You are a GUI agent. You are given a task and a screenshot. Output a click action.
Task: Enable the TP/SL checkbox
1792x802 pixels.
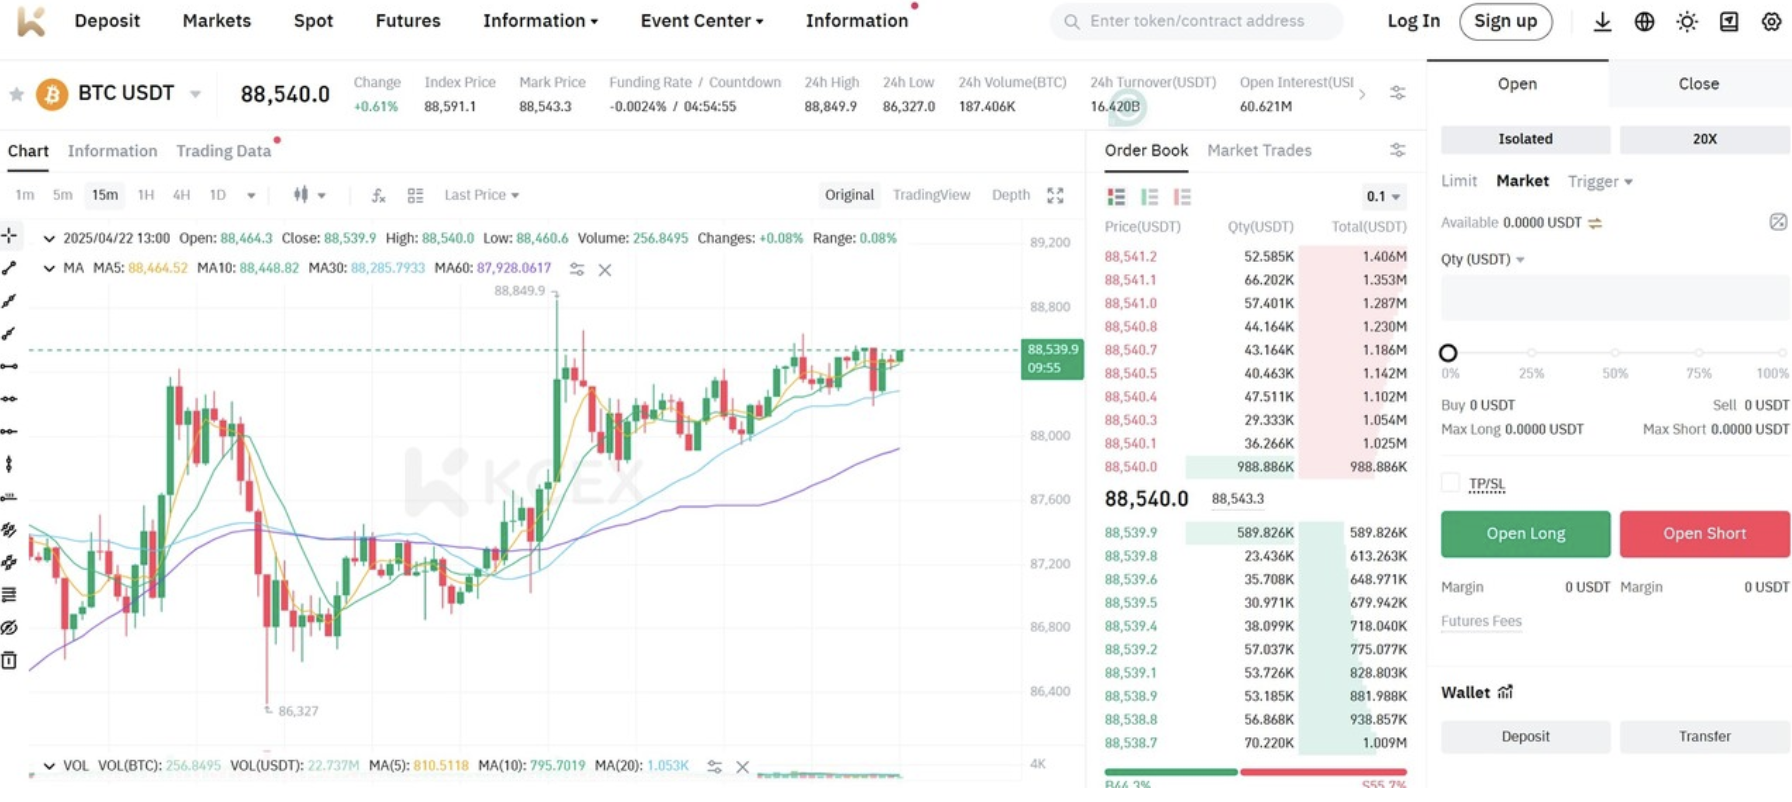(1450, 483)
